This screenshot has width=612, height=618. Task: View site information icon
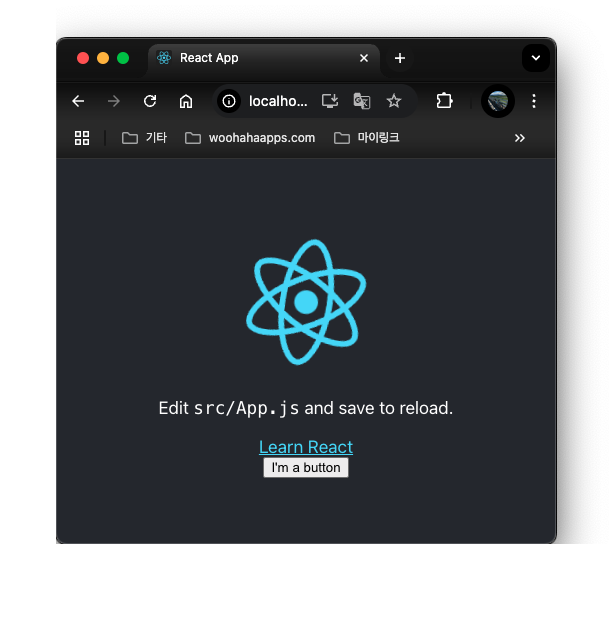tap(229, 101)
